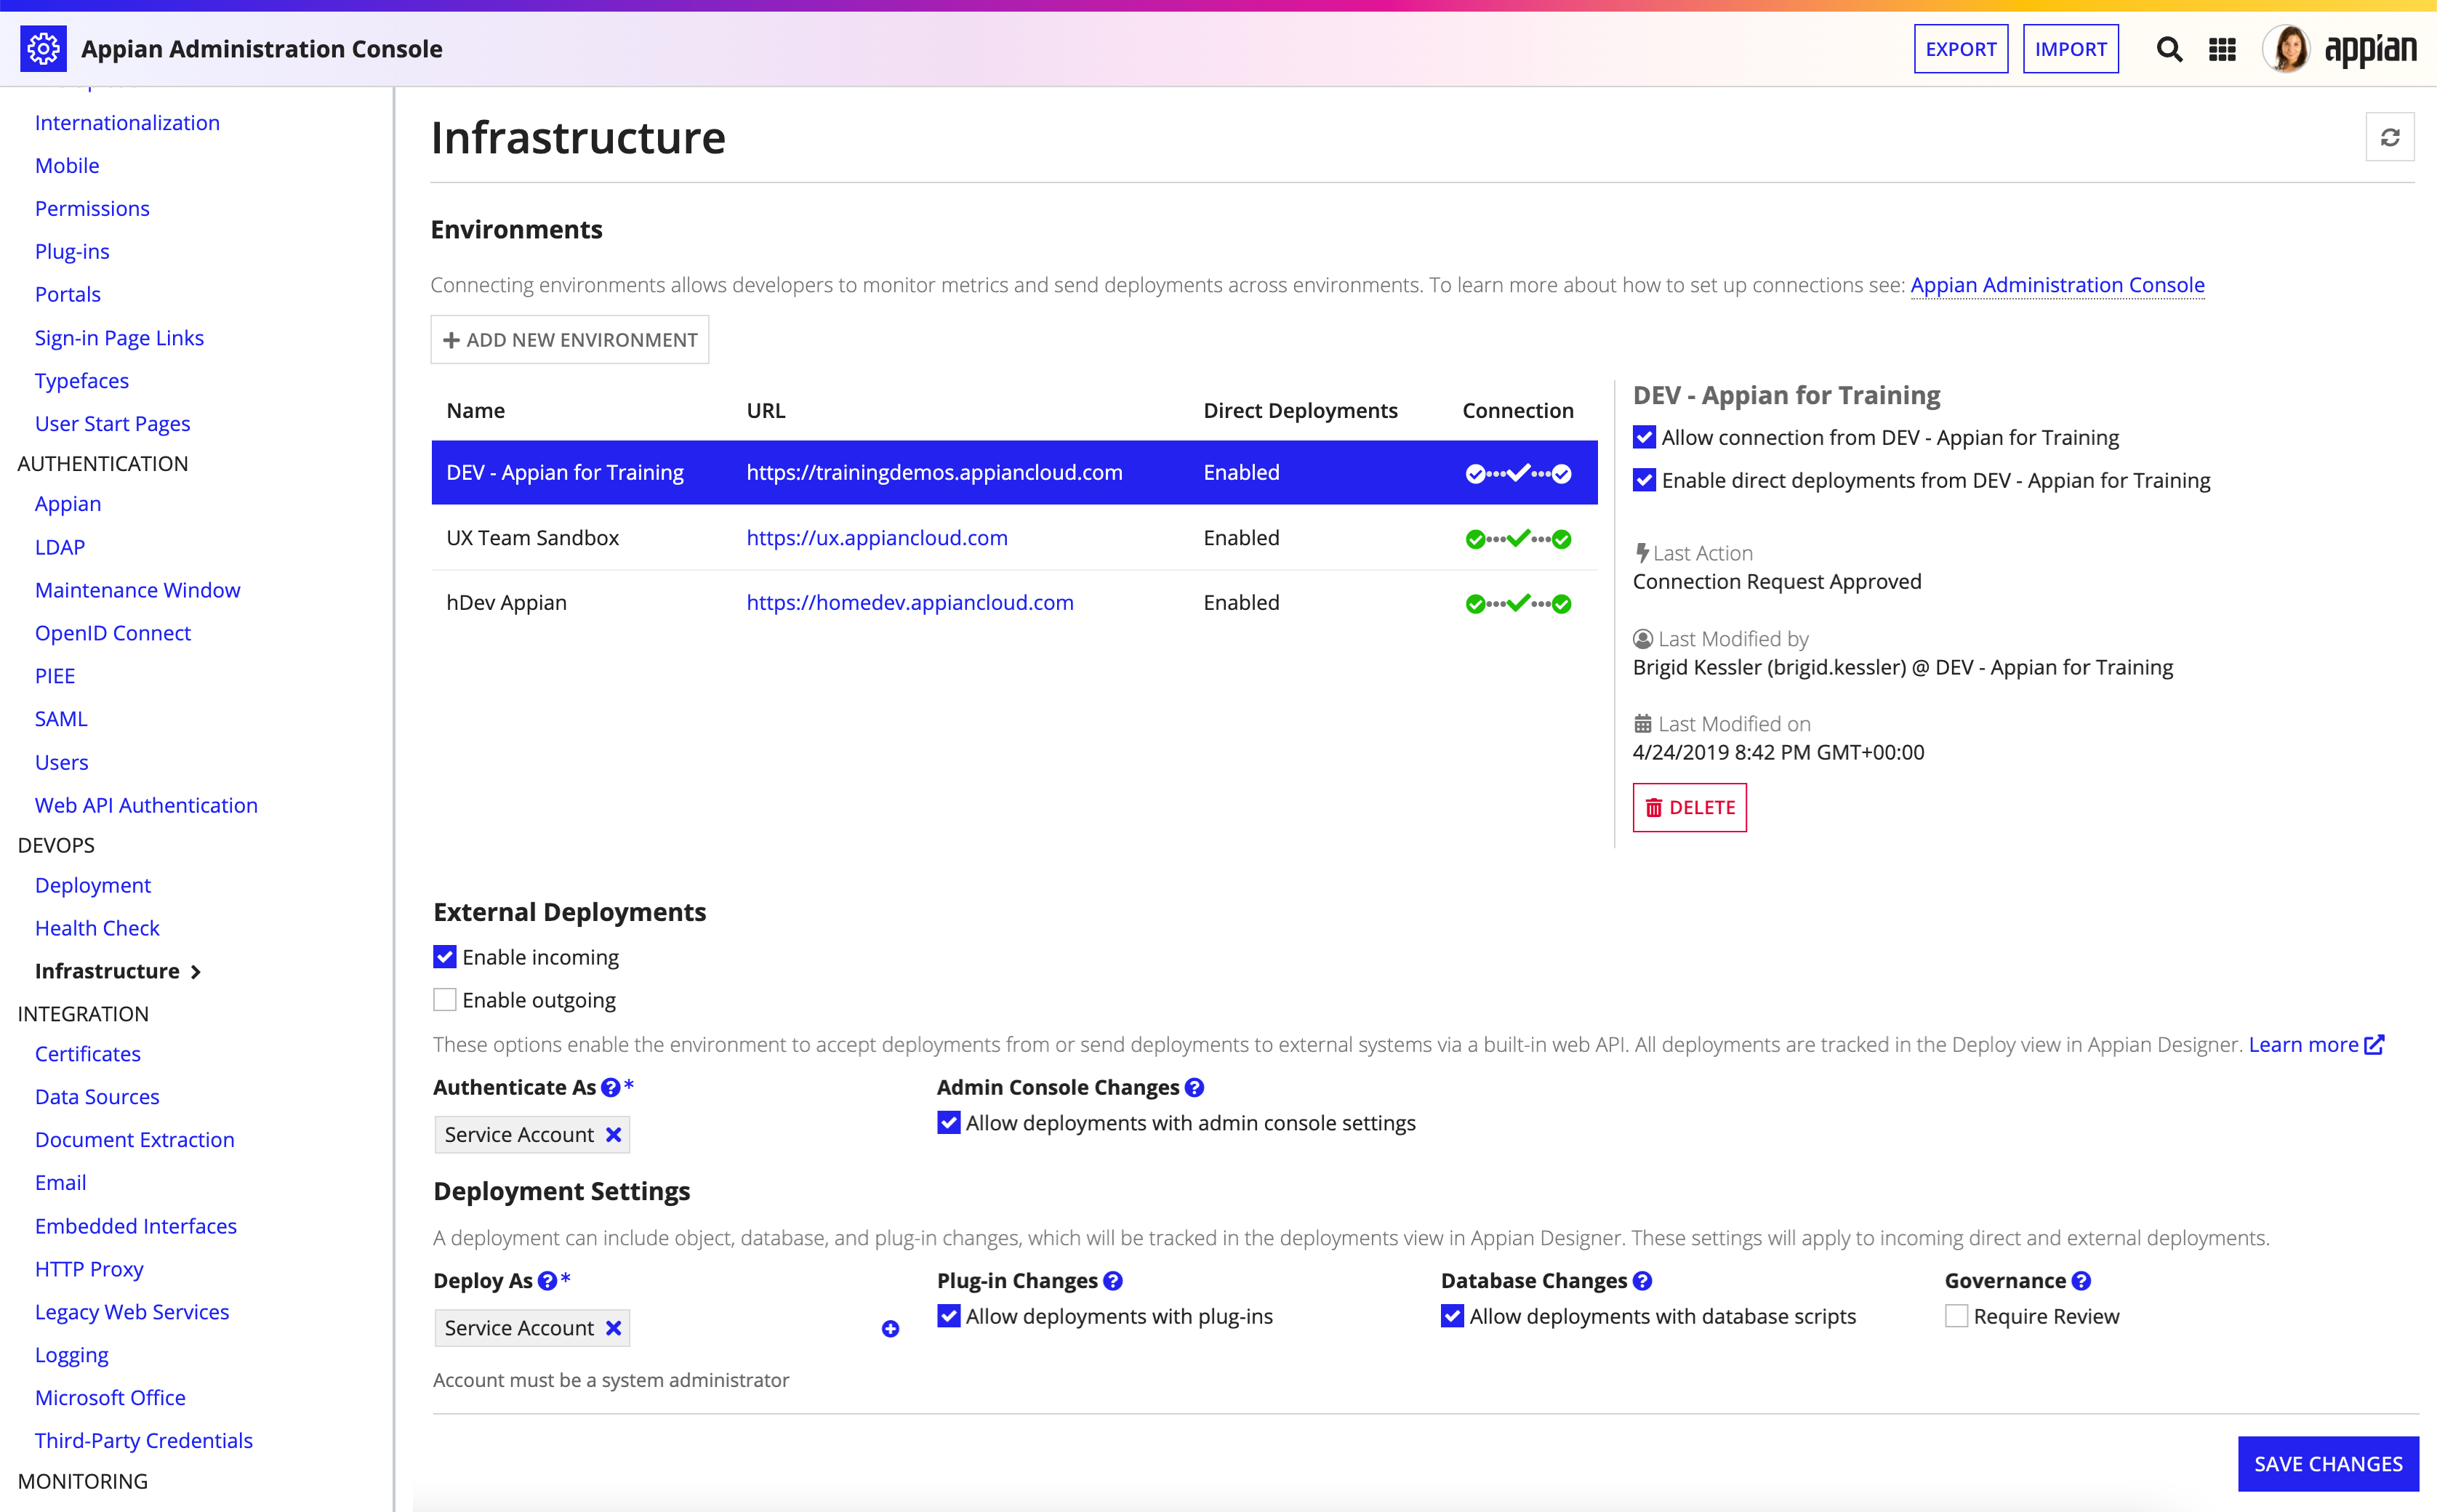
Task: Open https://ux.appiancloud.com URL link
Action: pos(877,538)
